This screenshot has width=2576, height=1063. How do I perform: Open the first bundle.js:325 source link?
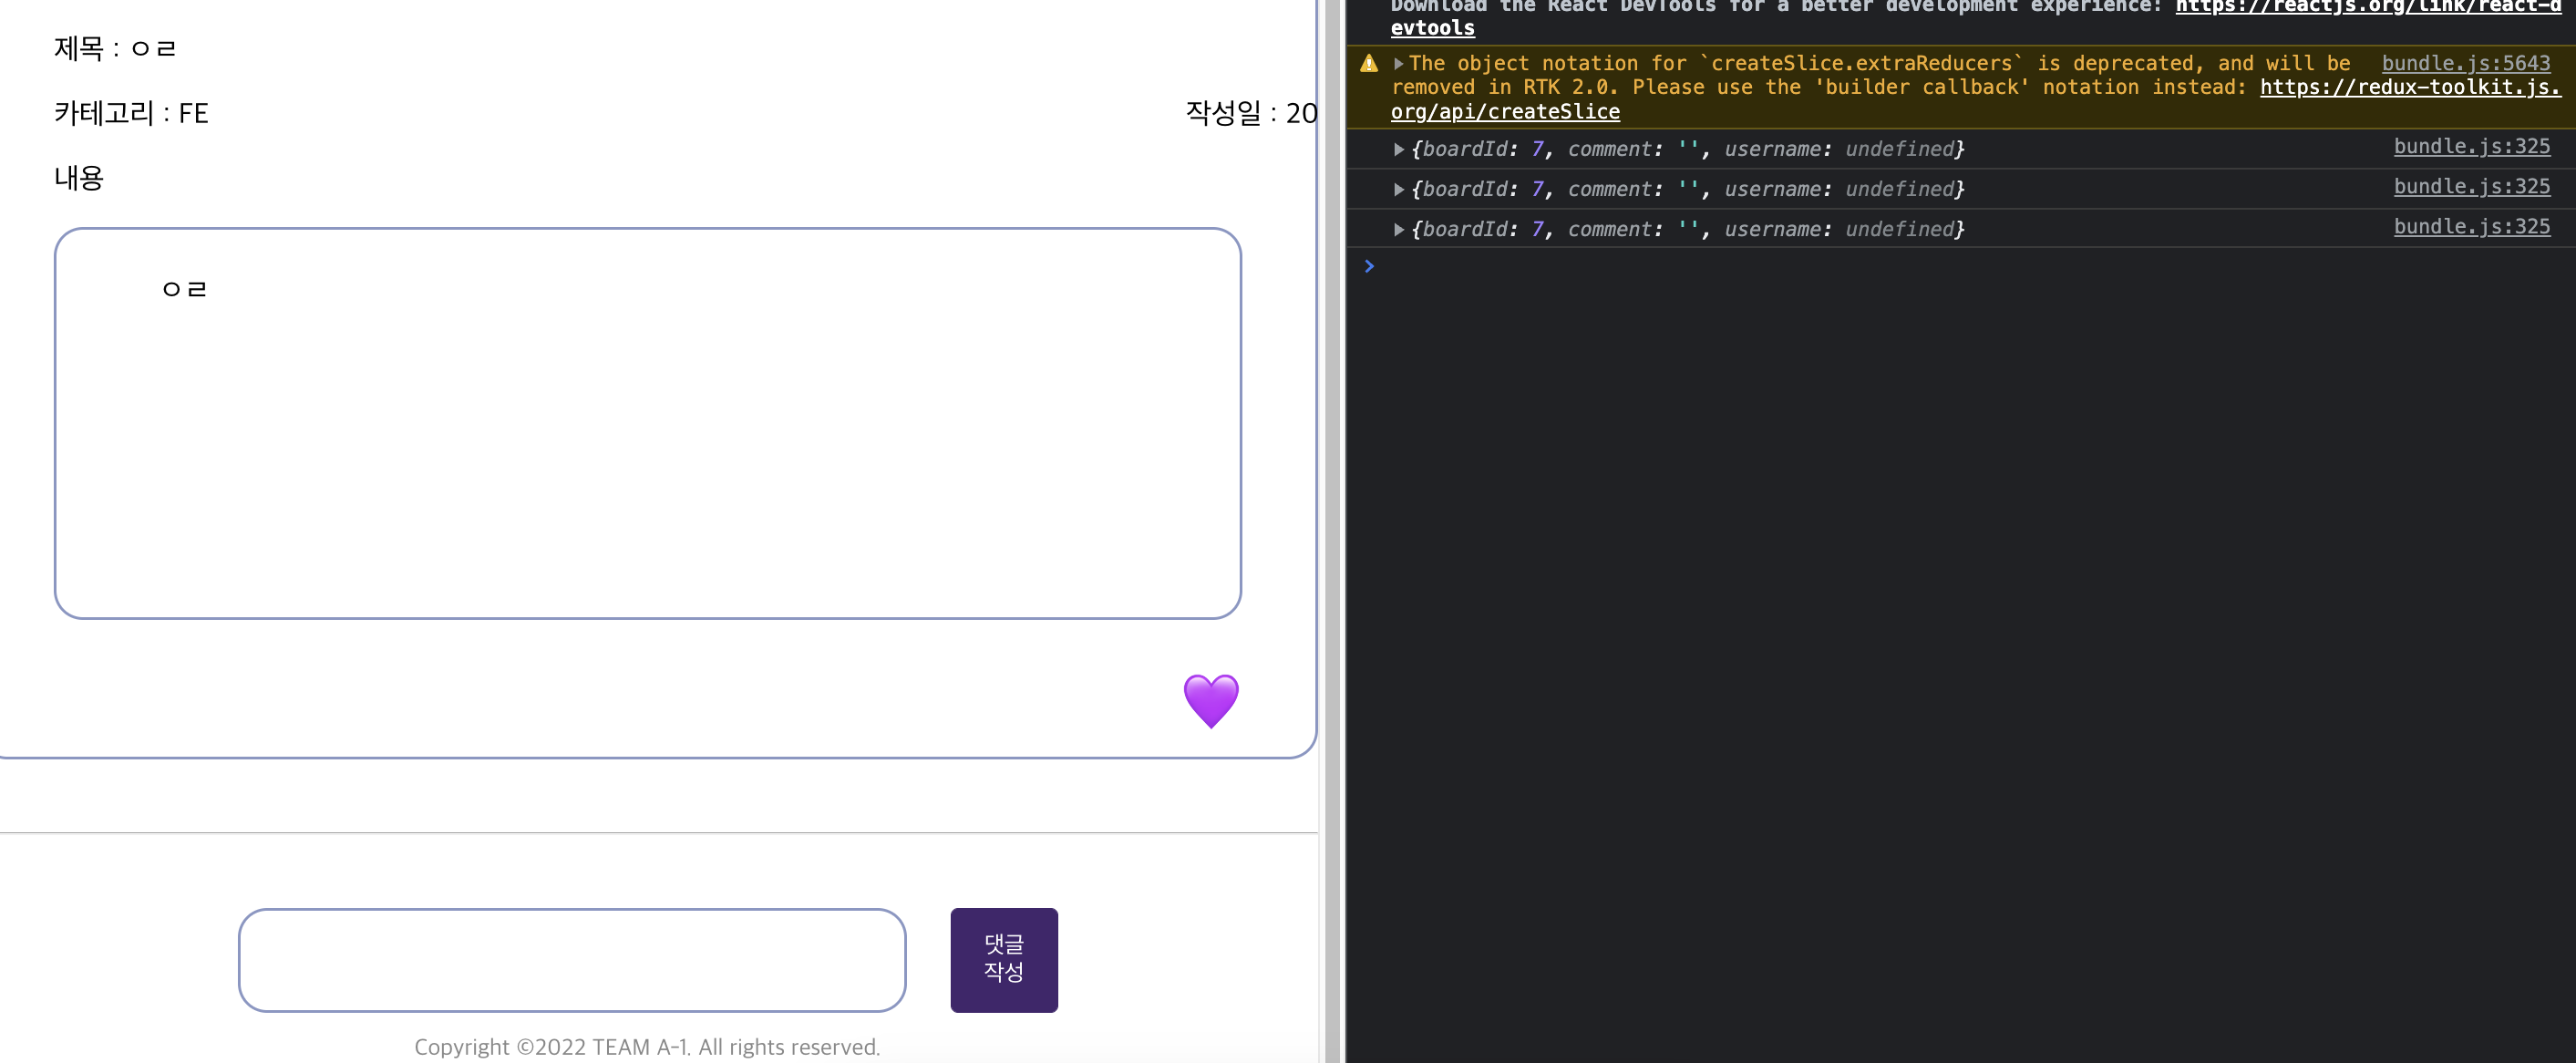tap(2471, 146)
